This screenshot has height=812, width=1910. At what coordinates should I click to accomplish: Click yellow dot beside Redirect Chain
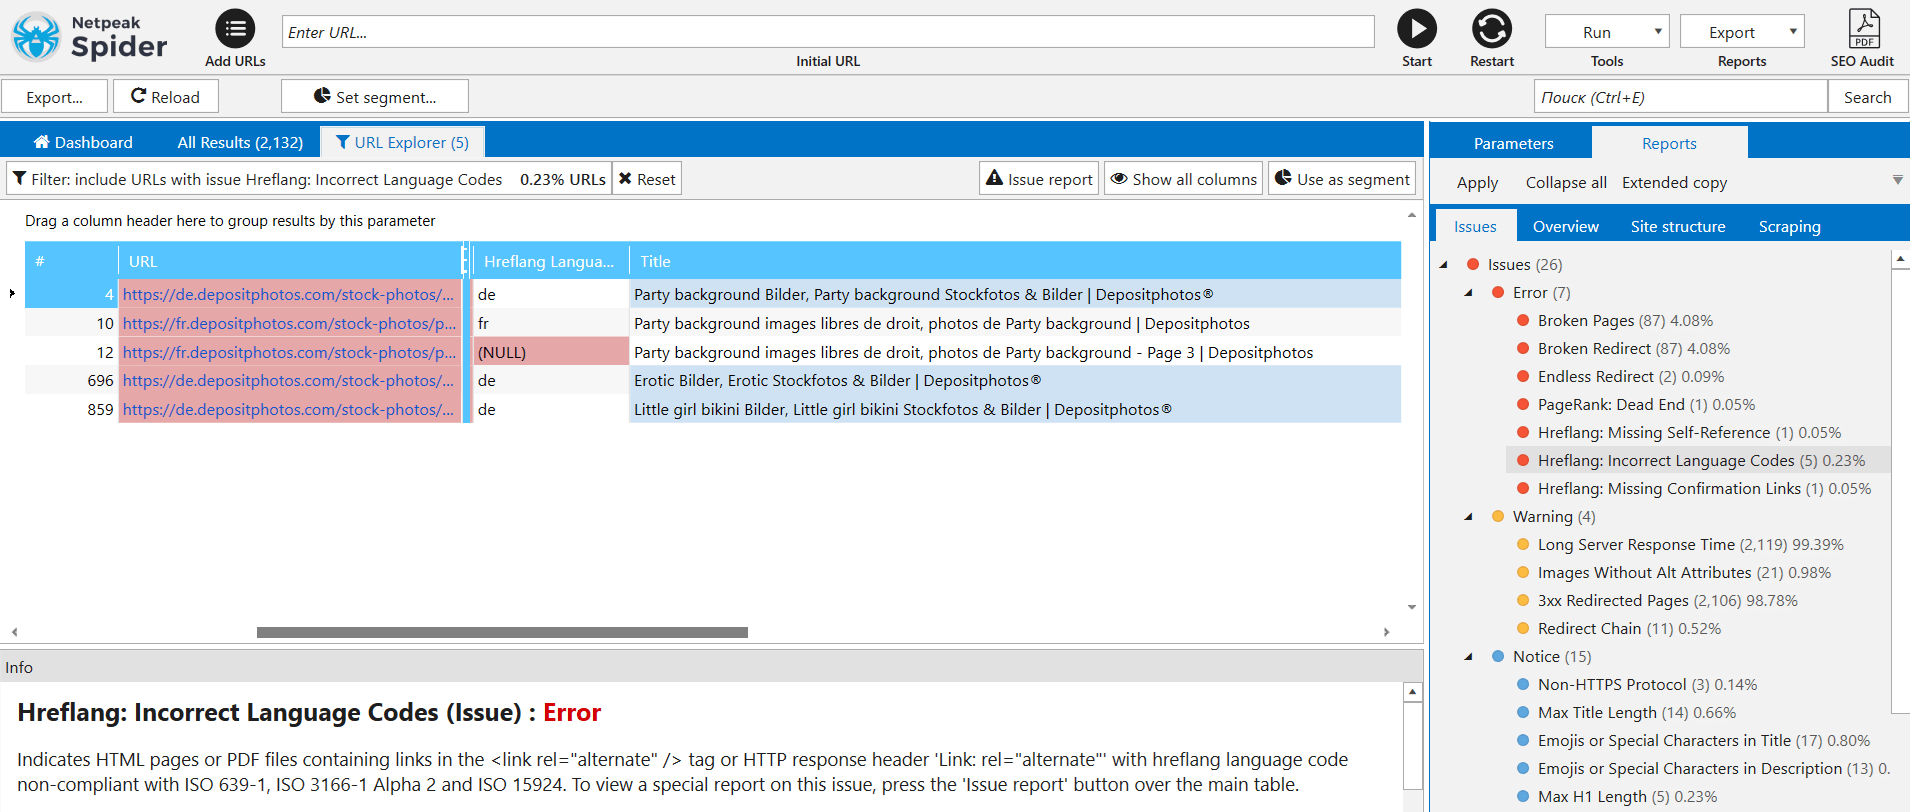[1523, 629]
